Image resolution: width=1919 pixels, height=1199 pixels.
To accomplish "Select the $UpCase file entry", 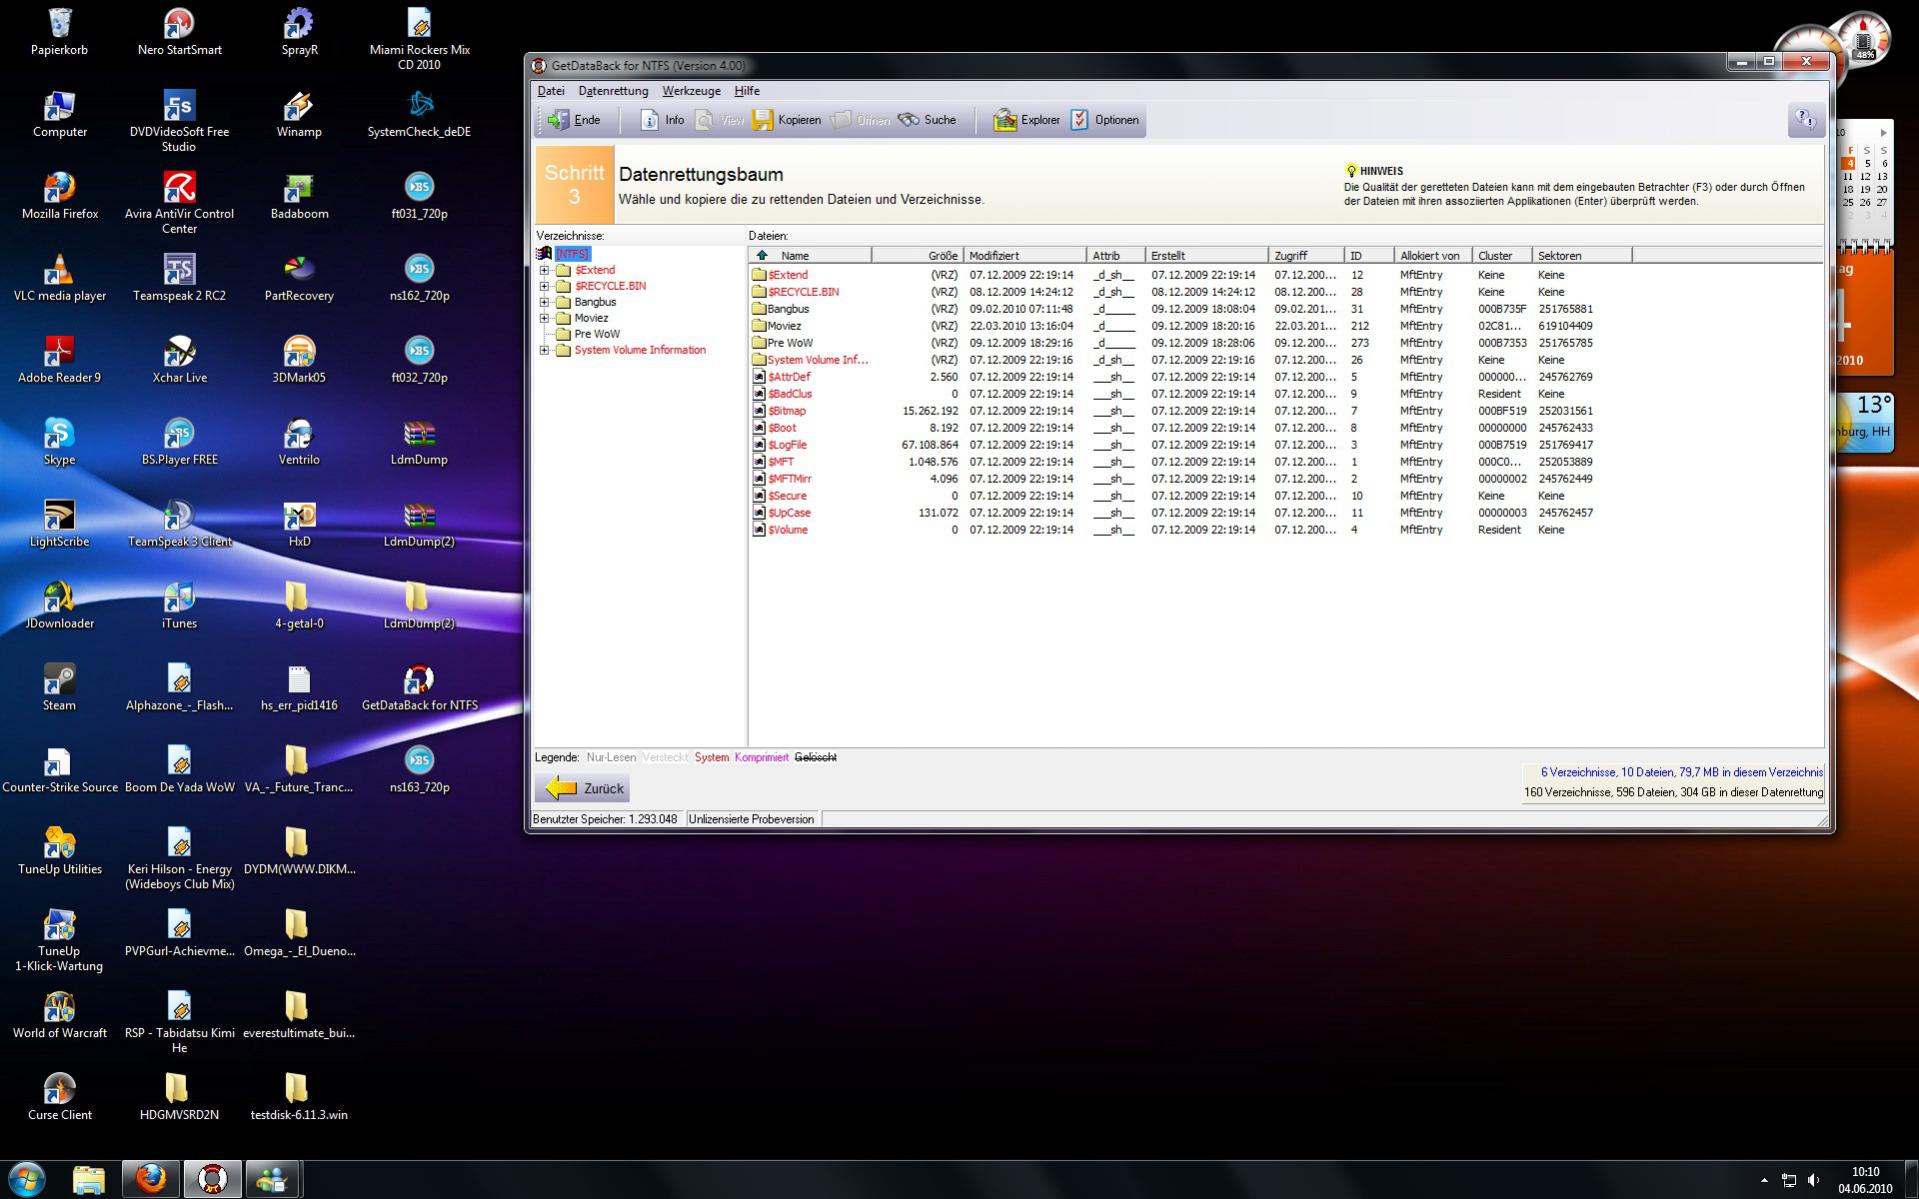I will pos(789,513).
